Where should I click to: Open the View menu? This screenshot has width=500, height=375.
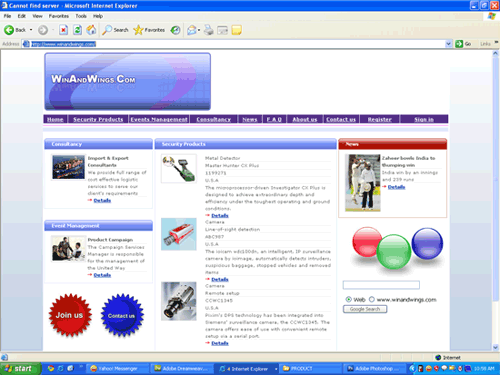[37, 16]
